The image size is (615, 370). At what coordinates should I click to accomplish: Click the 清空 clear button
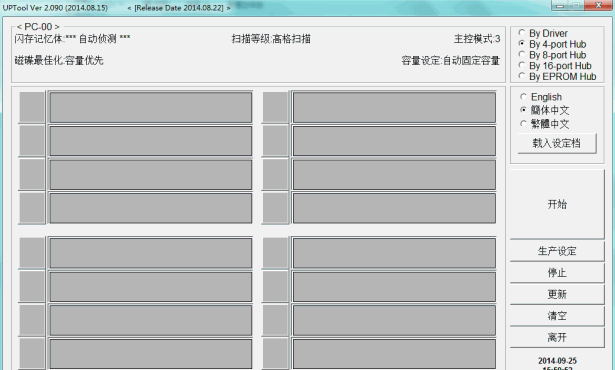557,316
